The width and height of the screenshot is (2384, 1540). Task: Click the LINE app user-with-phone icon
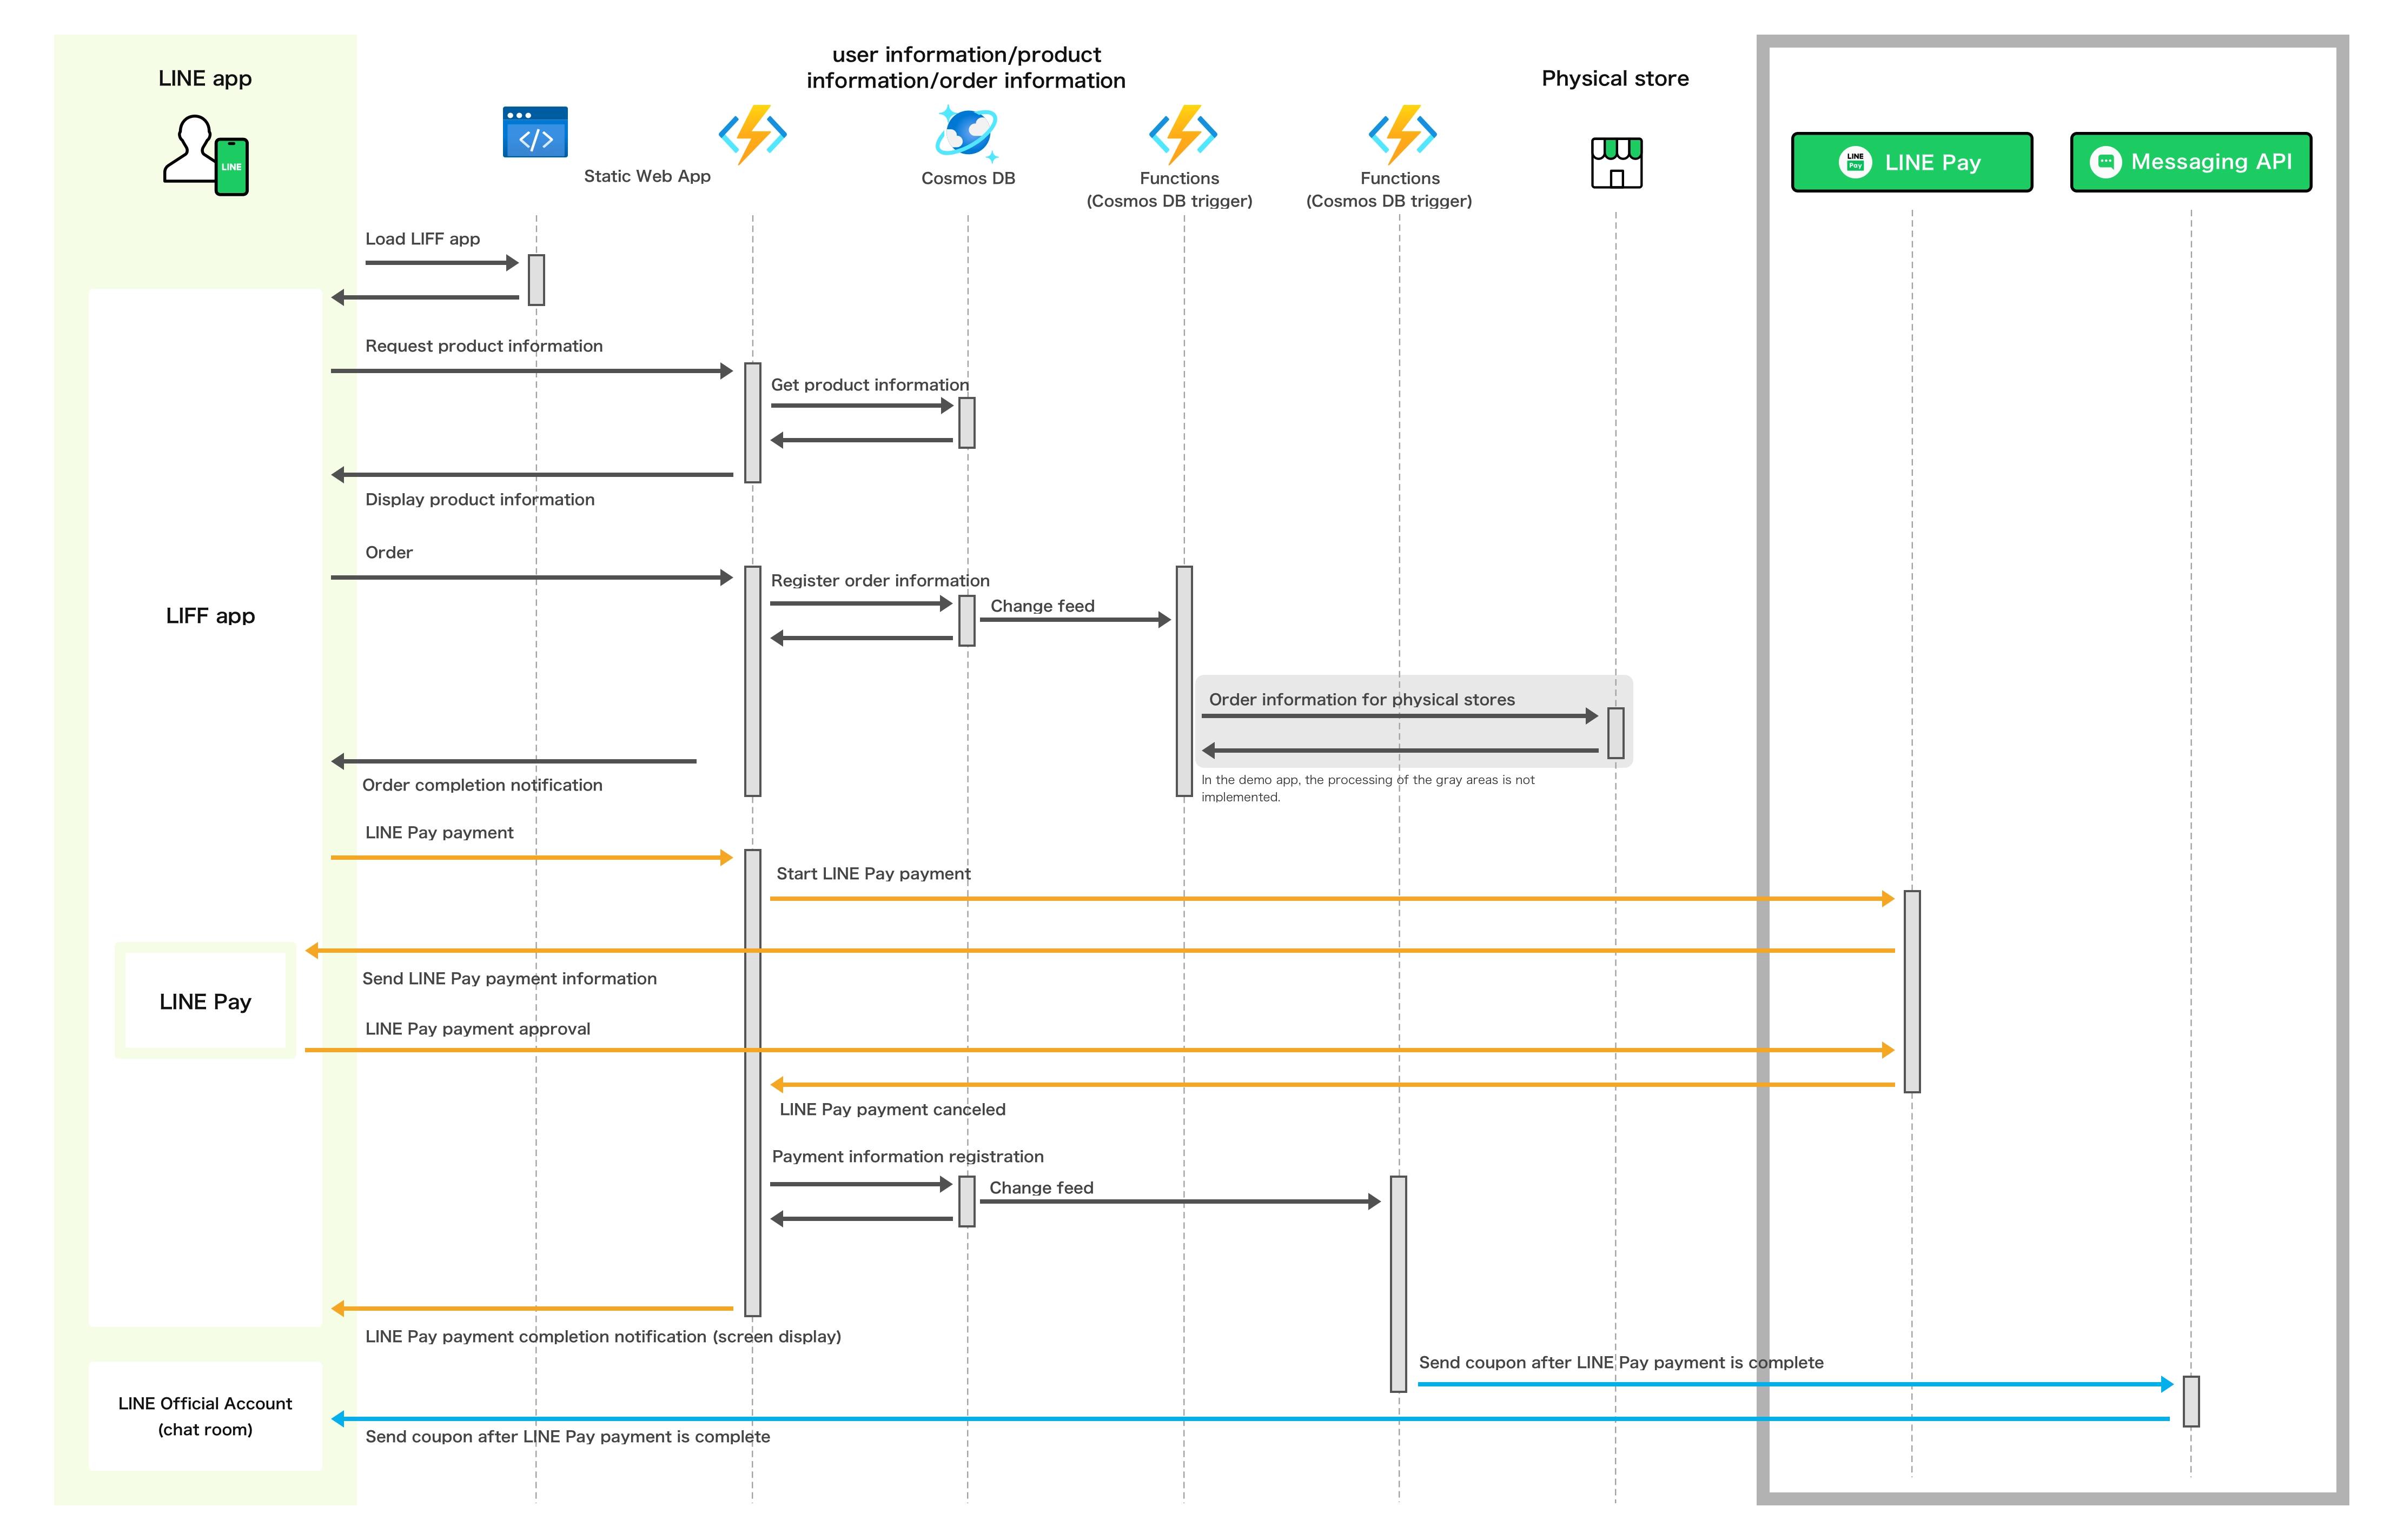[x=206, y=154]
